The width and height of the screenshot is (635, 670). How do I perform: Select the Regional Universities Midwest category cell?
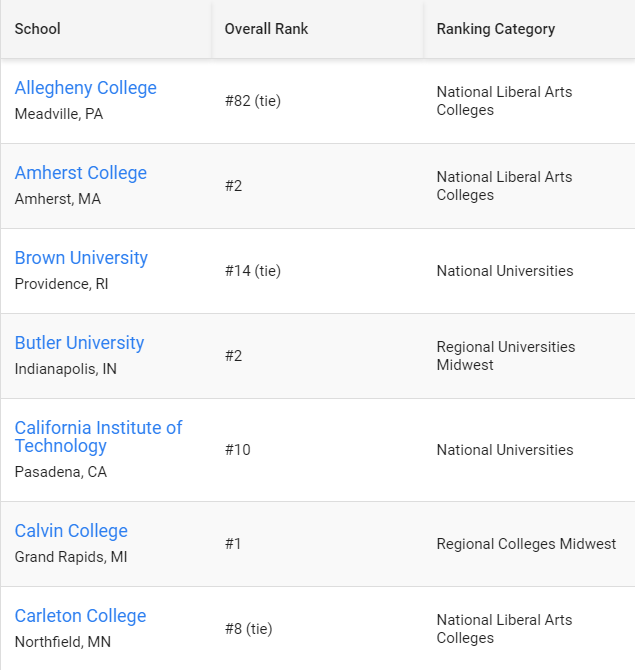pos(505,356)
